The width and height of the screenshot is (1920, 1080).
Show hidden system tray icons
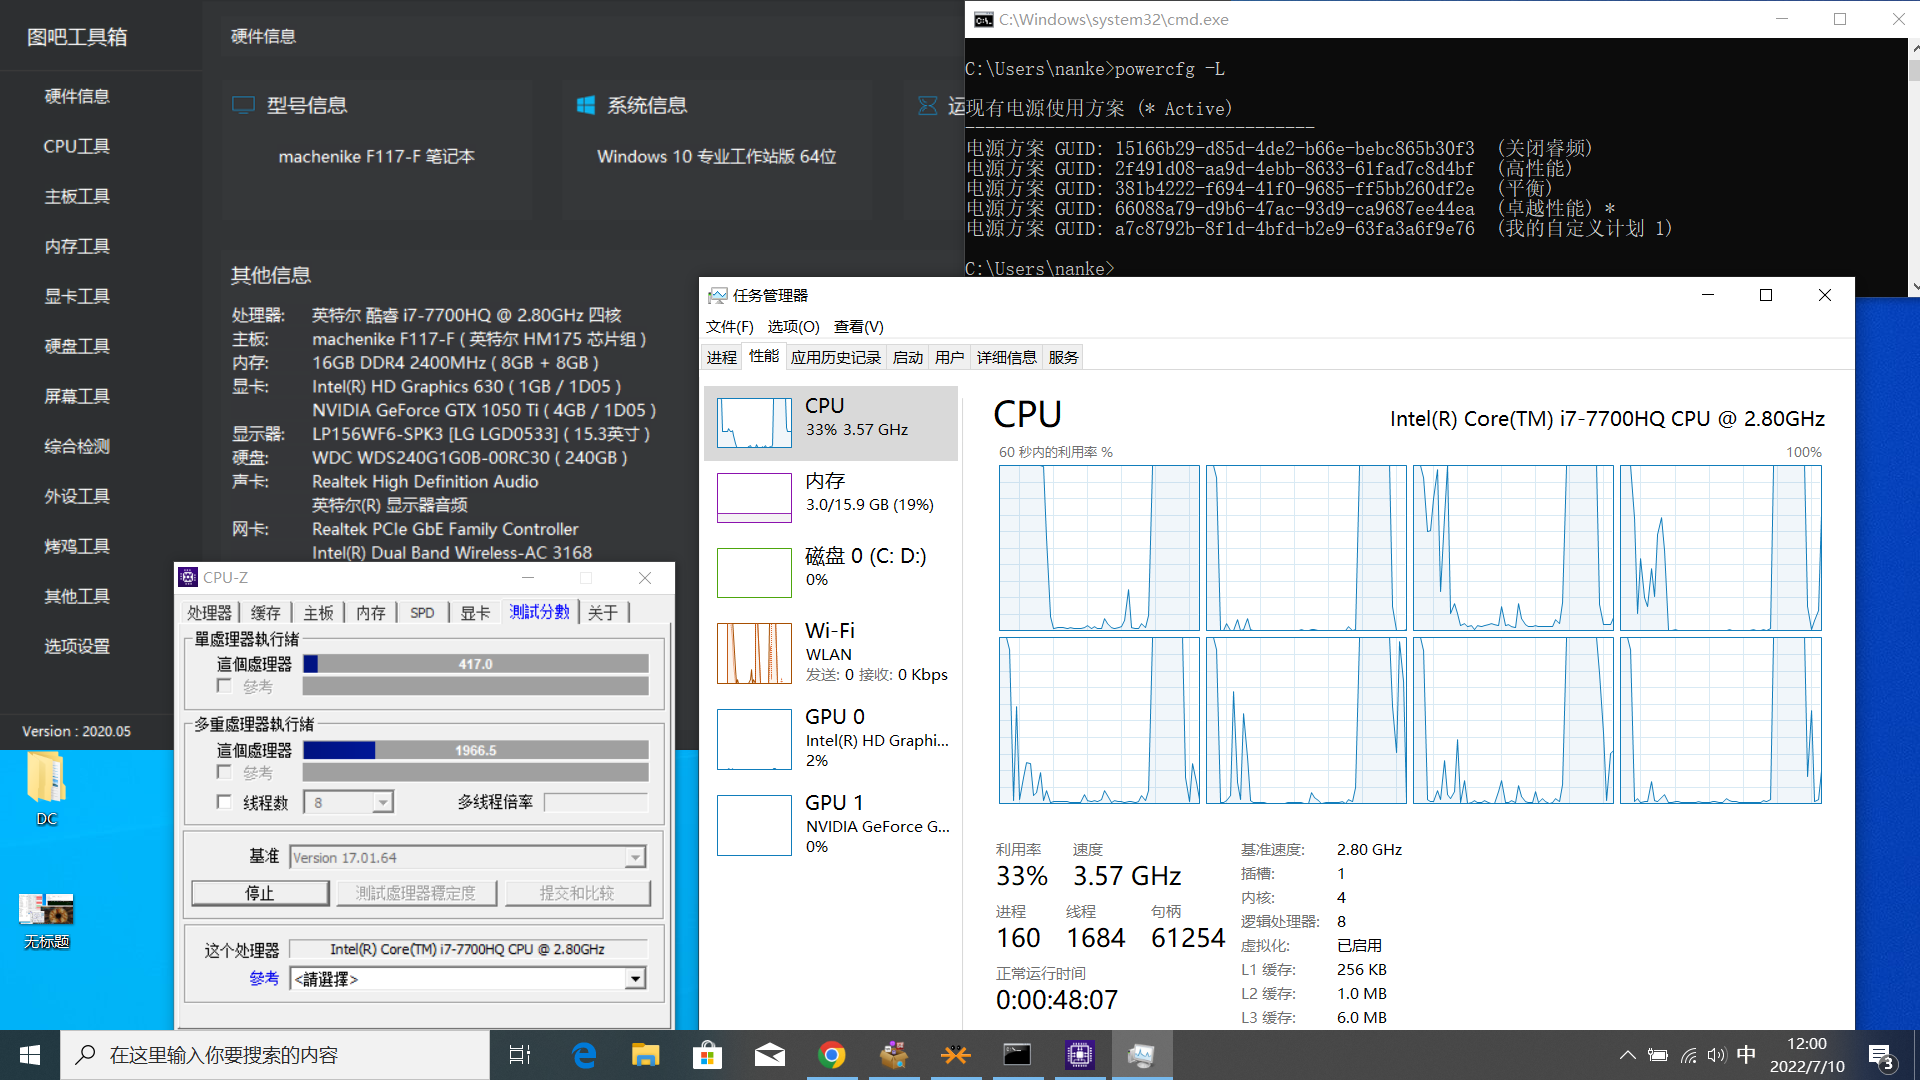point(1627,1055)
